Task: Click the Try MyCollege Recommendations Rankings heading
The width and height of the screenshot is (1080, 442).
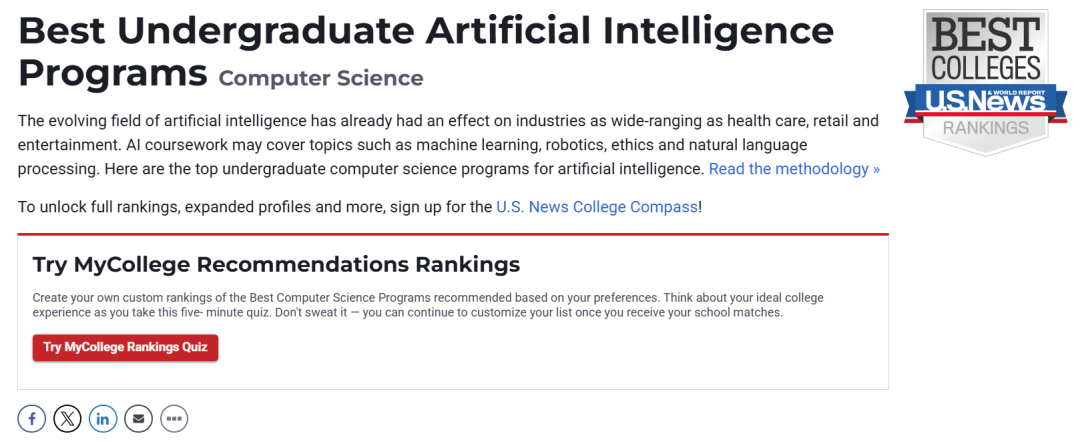Action: pos(276,264)
